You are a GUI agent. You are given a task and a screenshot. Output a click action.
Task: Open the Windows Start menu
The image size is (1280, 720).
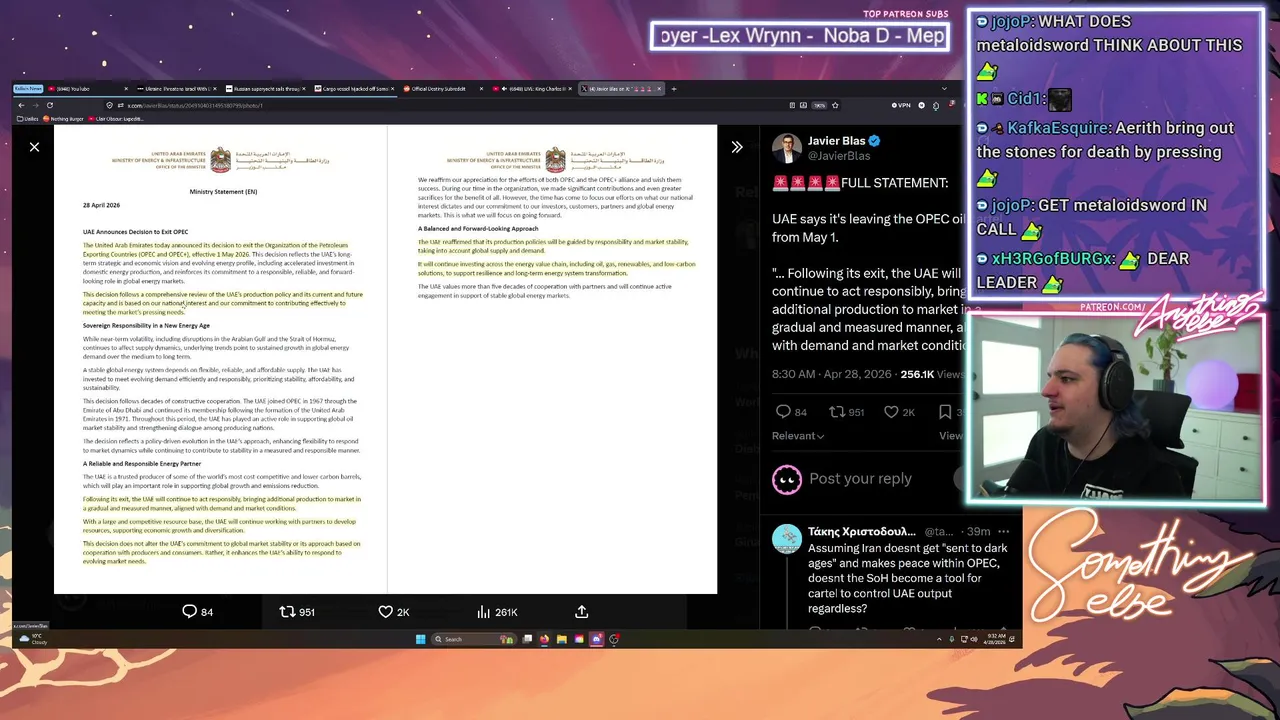coord(420,639)
